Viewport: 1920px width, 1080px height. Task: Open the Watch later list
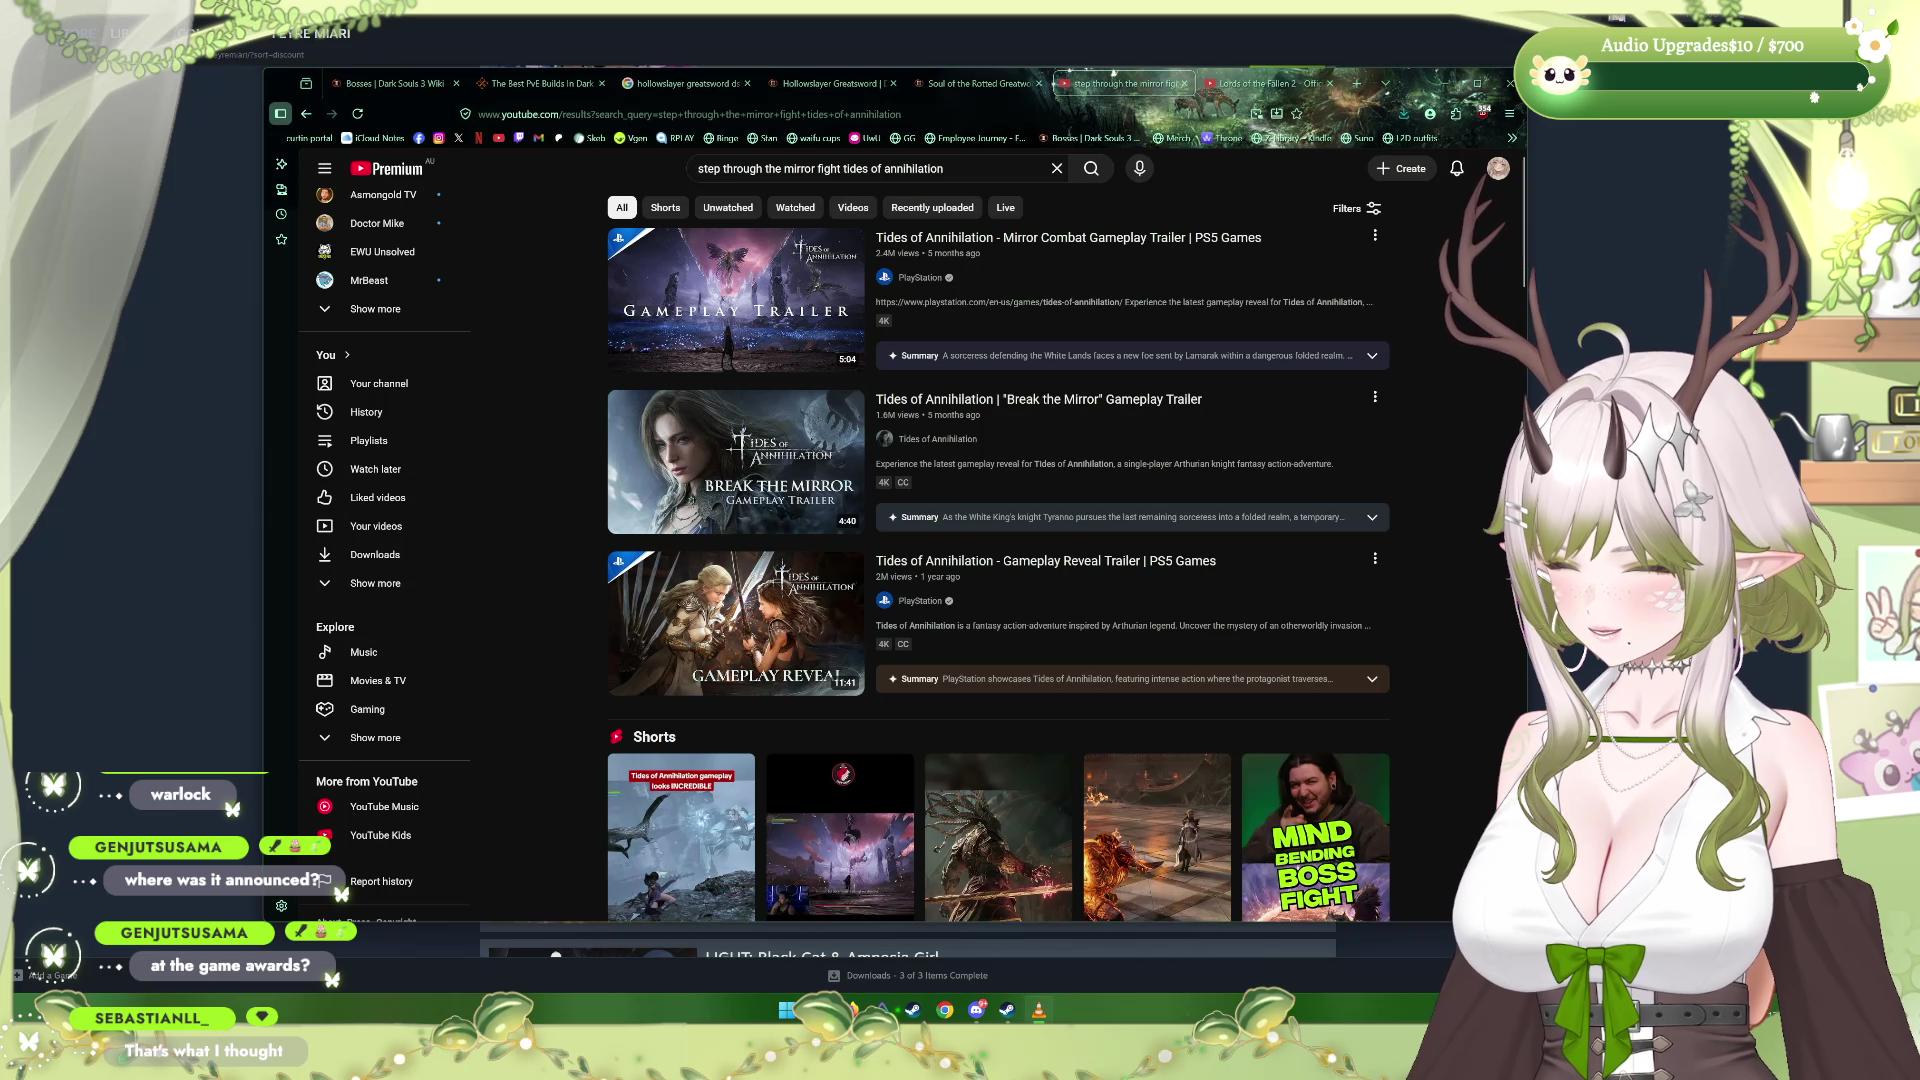point(375,469)
